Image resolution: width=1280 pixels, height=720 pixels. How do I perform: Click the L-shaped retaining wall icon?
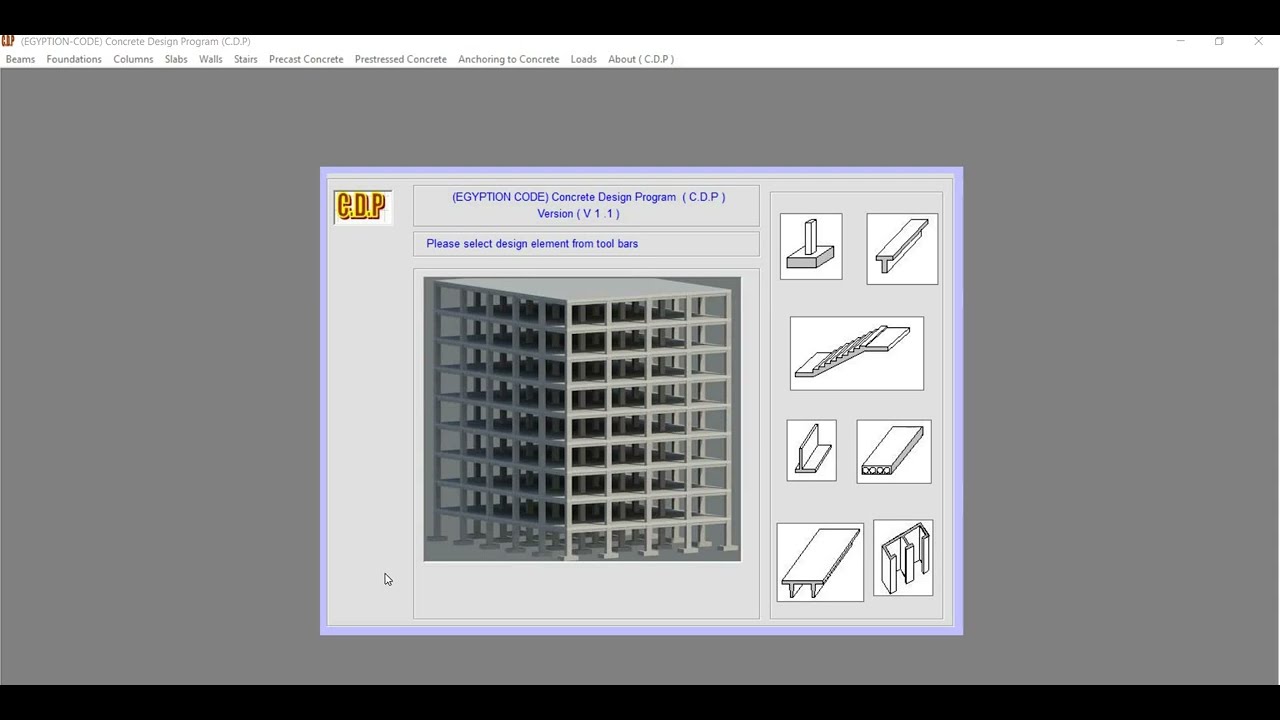pyautogui.click(x=811, y=451)
